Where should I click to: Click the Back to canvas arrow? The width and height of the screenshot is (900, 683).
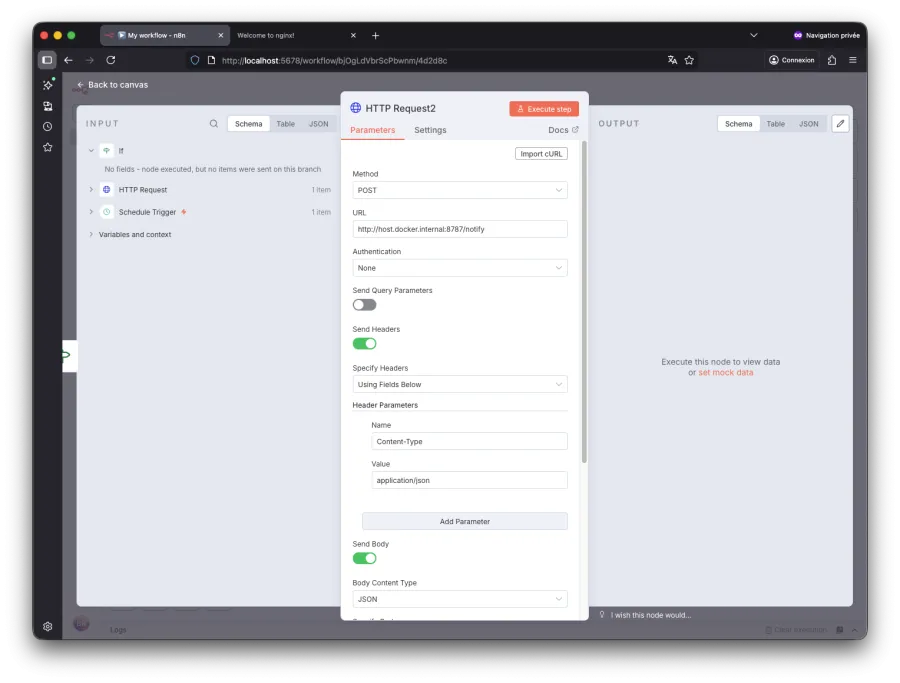[x=81, y=85]
